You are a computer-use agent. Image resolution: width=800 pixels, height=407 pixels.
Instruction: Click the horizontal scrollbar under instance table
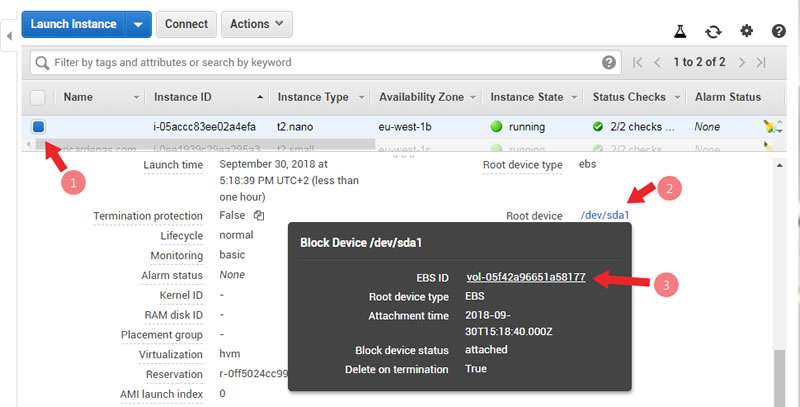(205, 145)
